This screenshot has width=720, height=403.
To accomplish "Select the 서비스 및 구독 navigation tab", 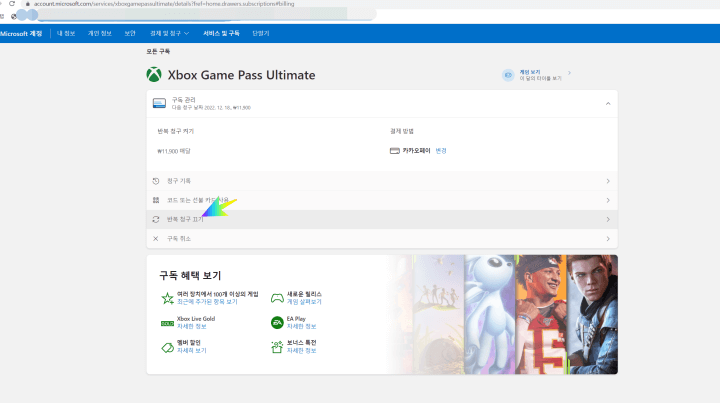I will 221,34.
